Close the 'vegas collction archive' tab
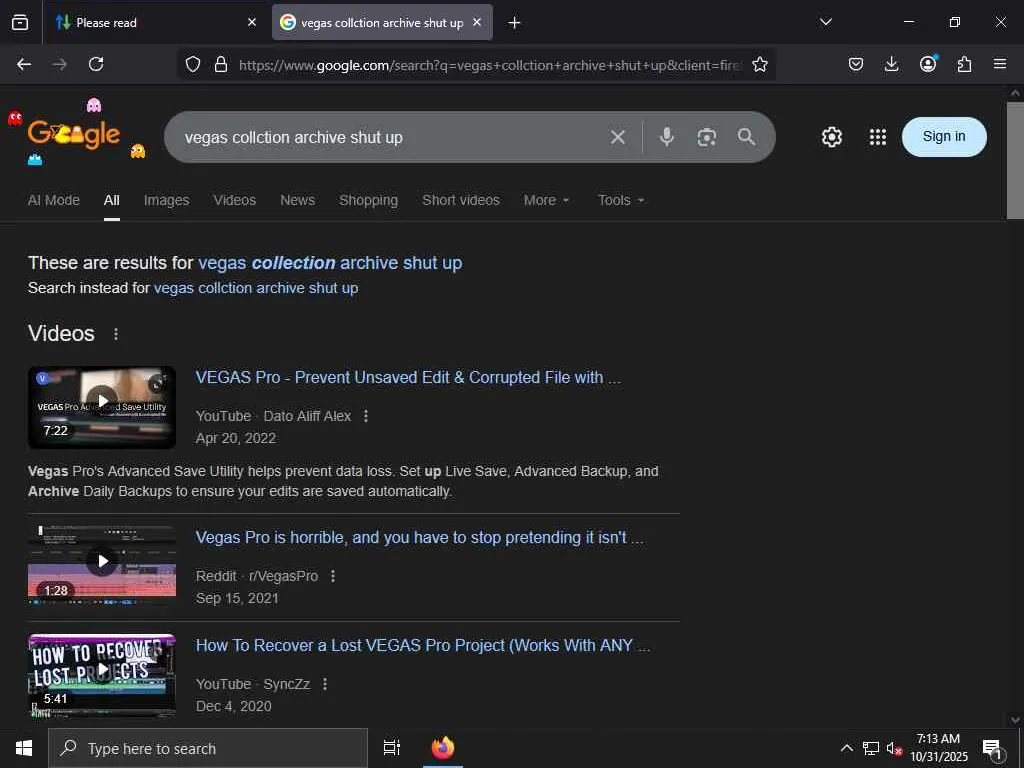 [x=477, y=22]
